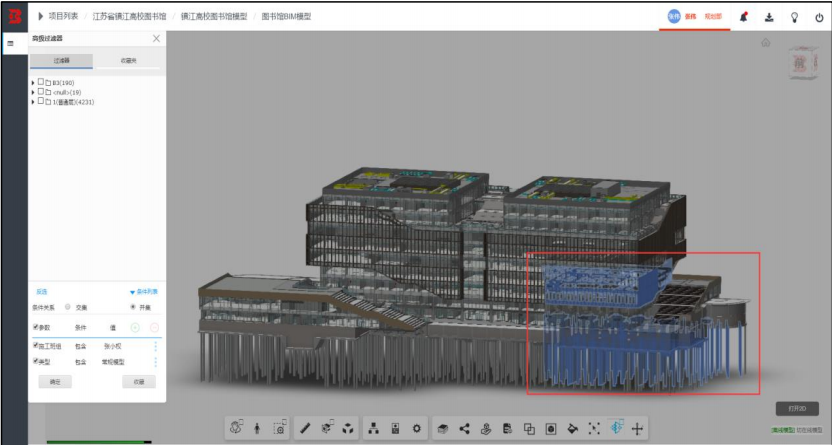This screenshot has width=832, height=445.
Task: Expand the 1(4231) tree node
Action: [x=33, y=102]
